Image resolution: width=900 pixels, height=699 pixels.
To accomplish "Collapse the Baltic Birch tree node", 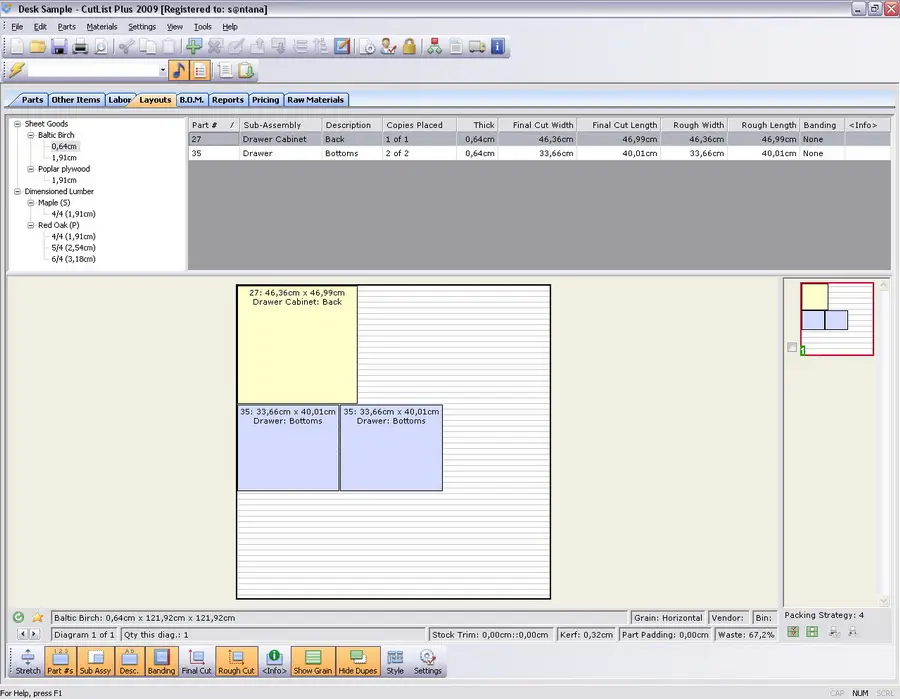I will [31, 135].
